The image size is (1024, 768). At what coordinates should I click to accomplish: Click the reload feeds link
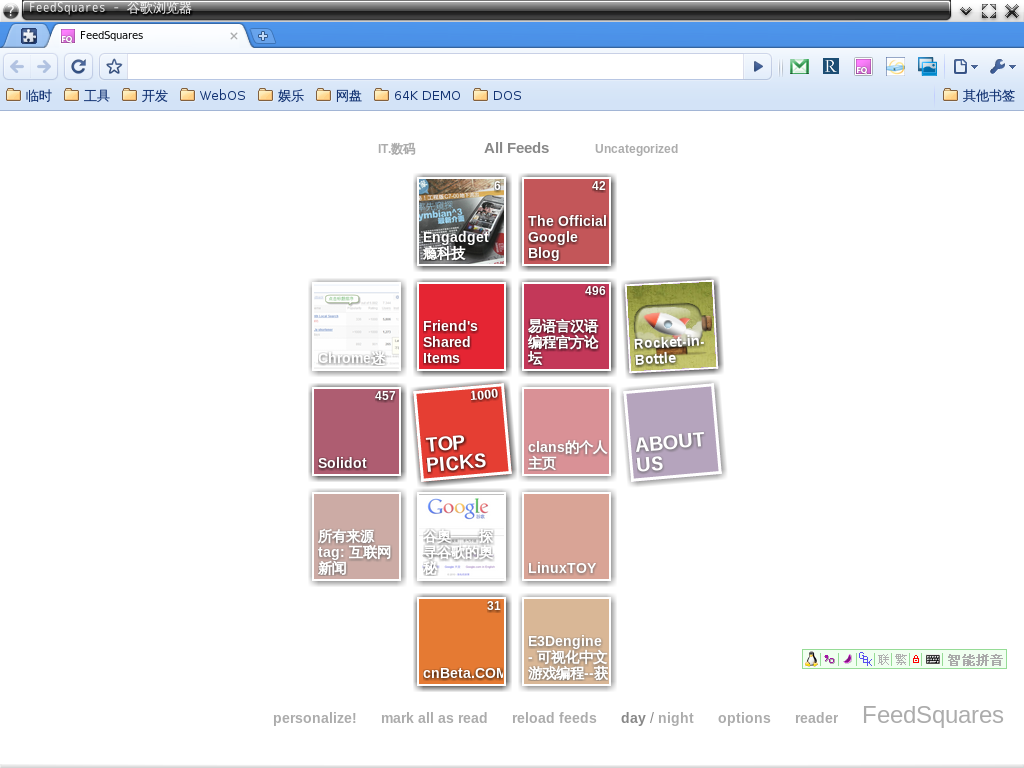554,718
